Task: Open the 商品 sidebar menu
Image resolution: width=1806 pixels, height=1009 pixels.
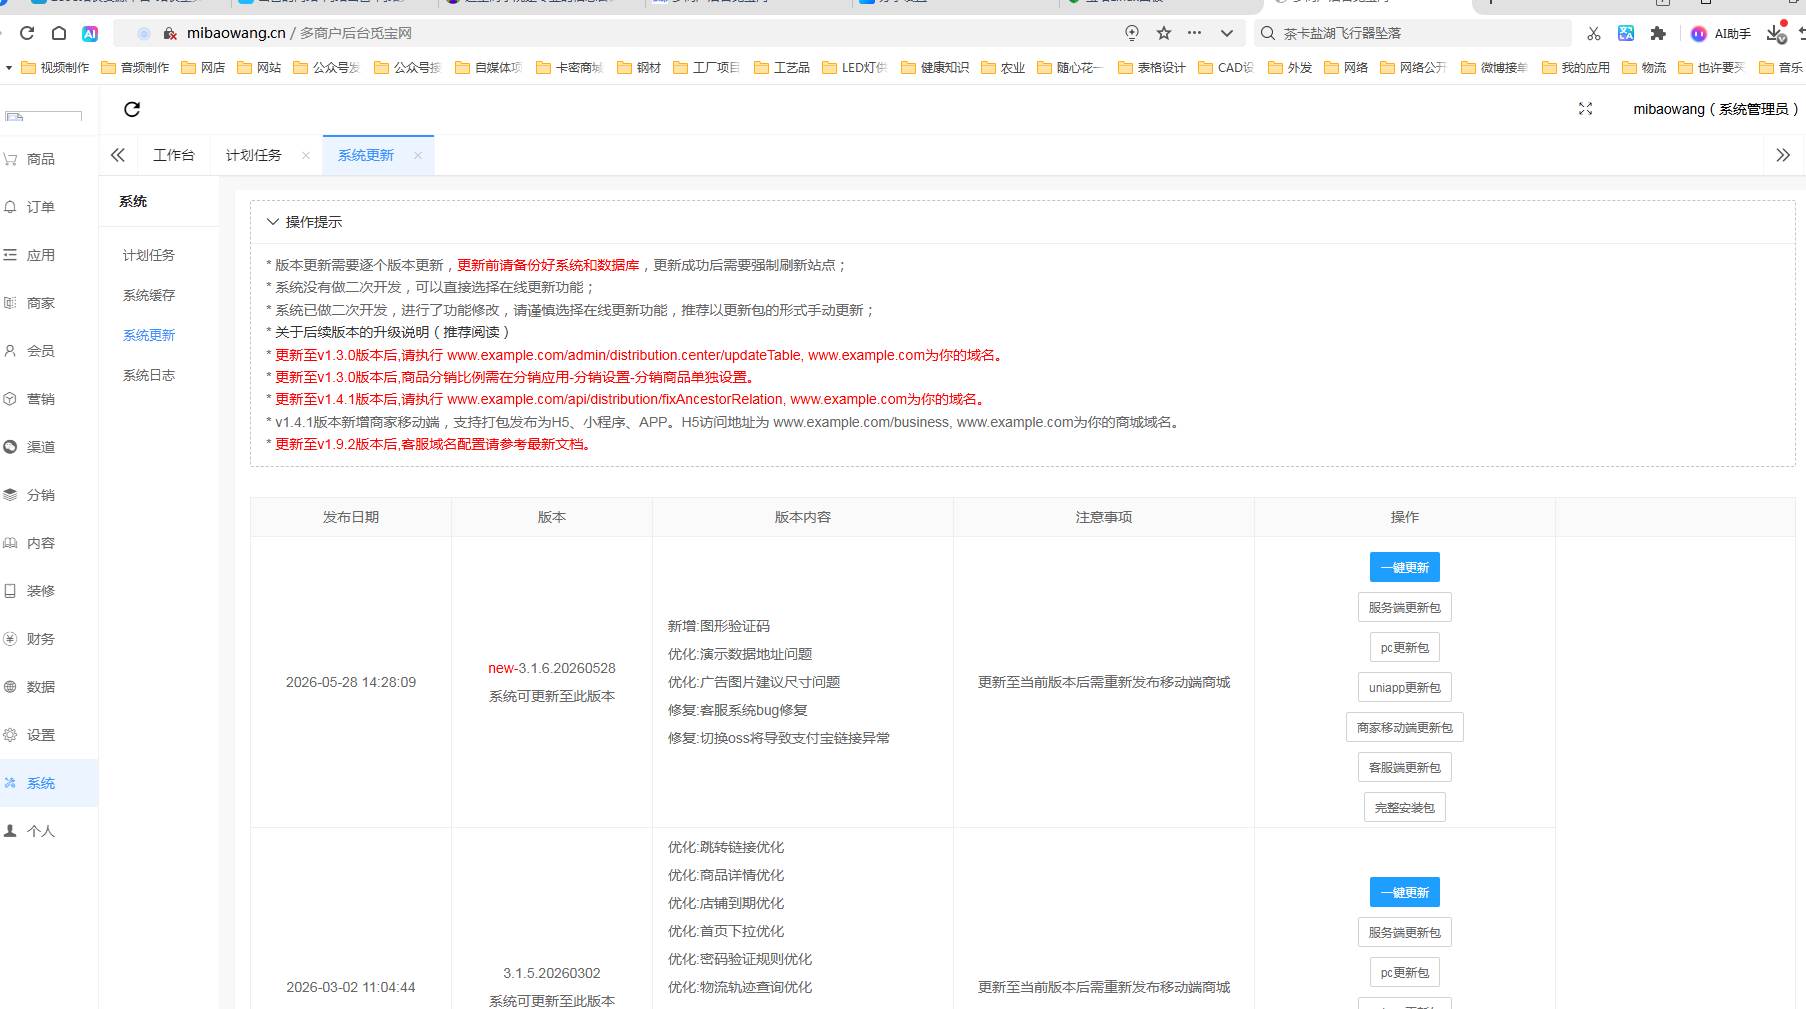Action: click(49, 159)
